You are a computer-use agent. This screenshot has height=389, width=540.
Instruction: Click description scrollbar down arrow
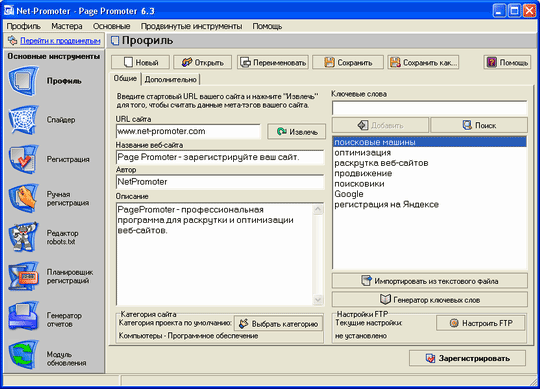click(x=318, y=299)
